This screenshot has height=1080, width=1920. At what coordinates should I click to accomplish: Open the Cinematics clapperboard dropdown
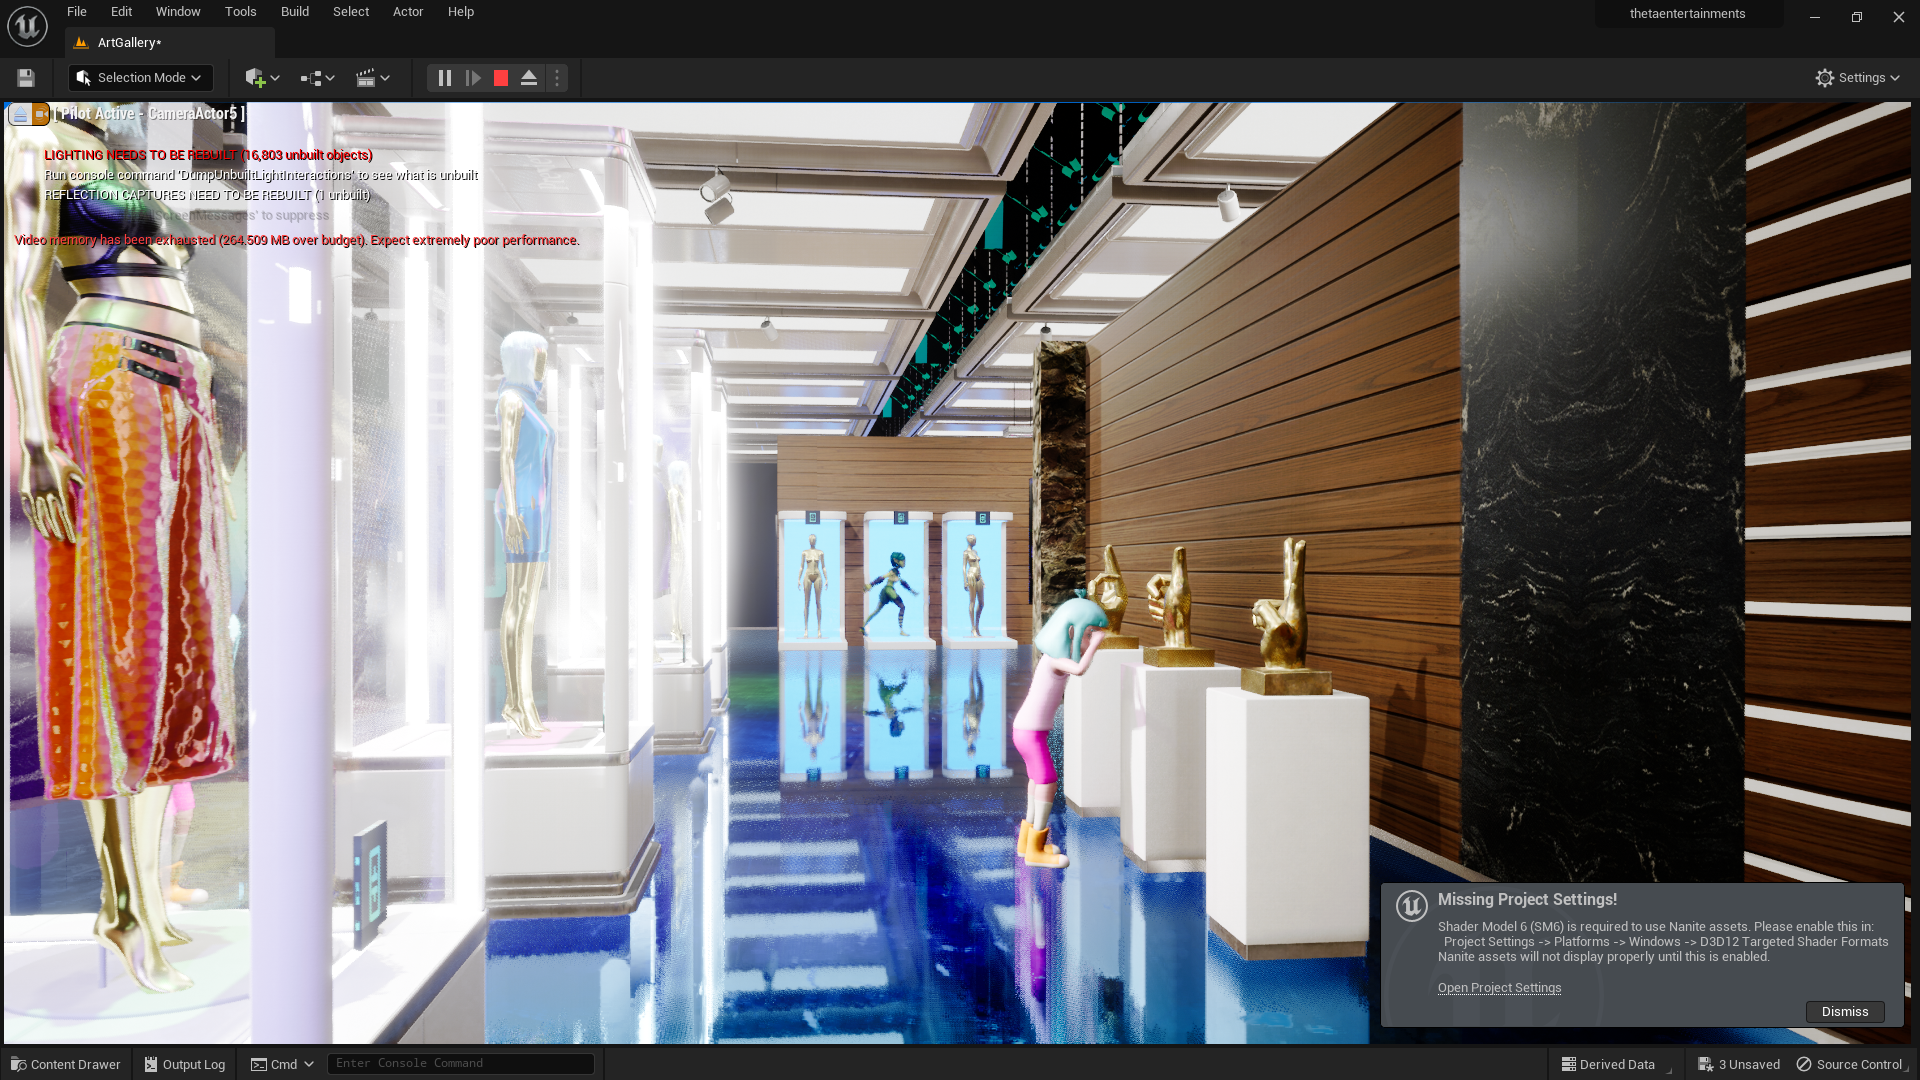pyautogui.click(x=372, y=78)
